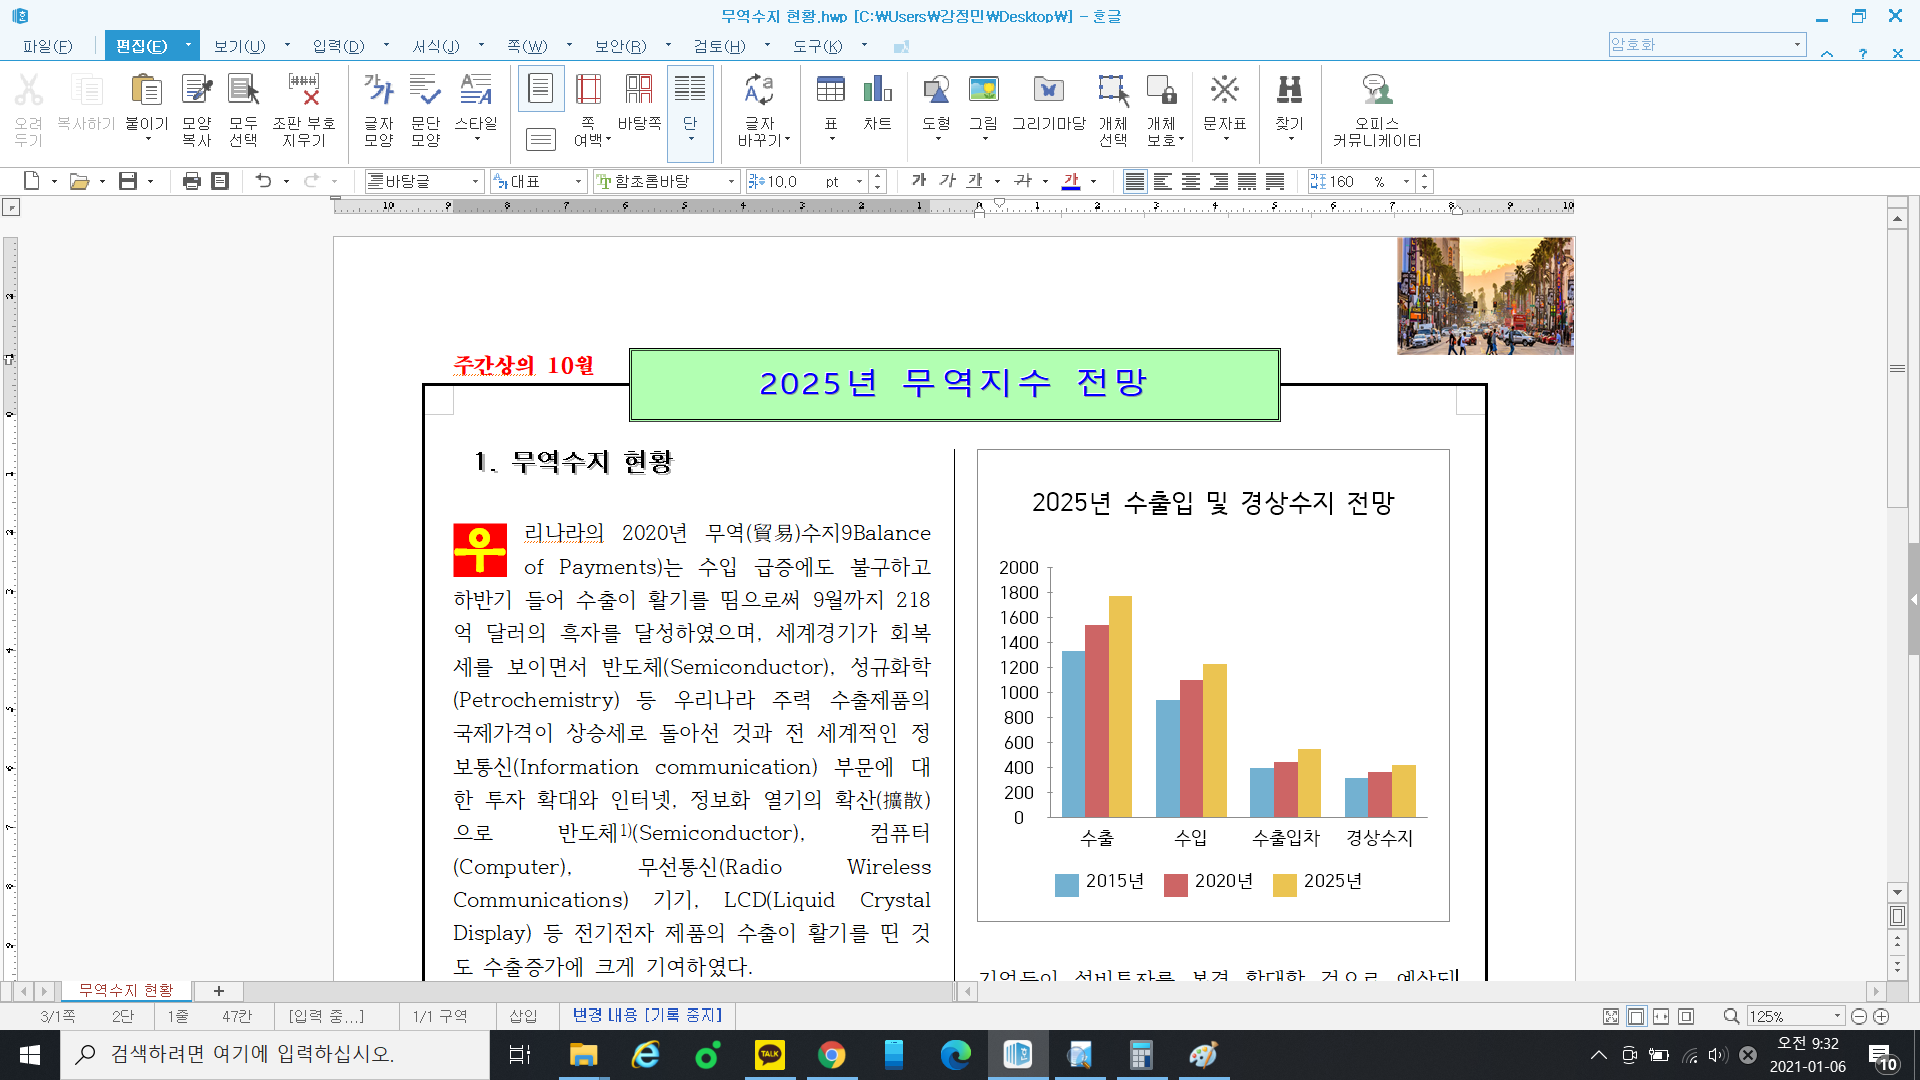The width and height of the screenshot is (1920, 1080).
Task: Click the save floppy disk icon
Action: pos(128,181)
